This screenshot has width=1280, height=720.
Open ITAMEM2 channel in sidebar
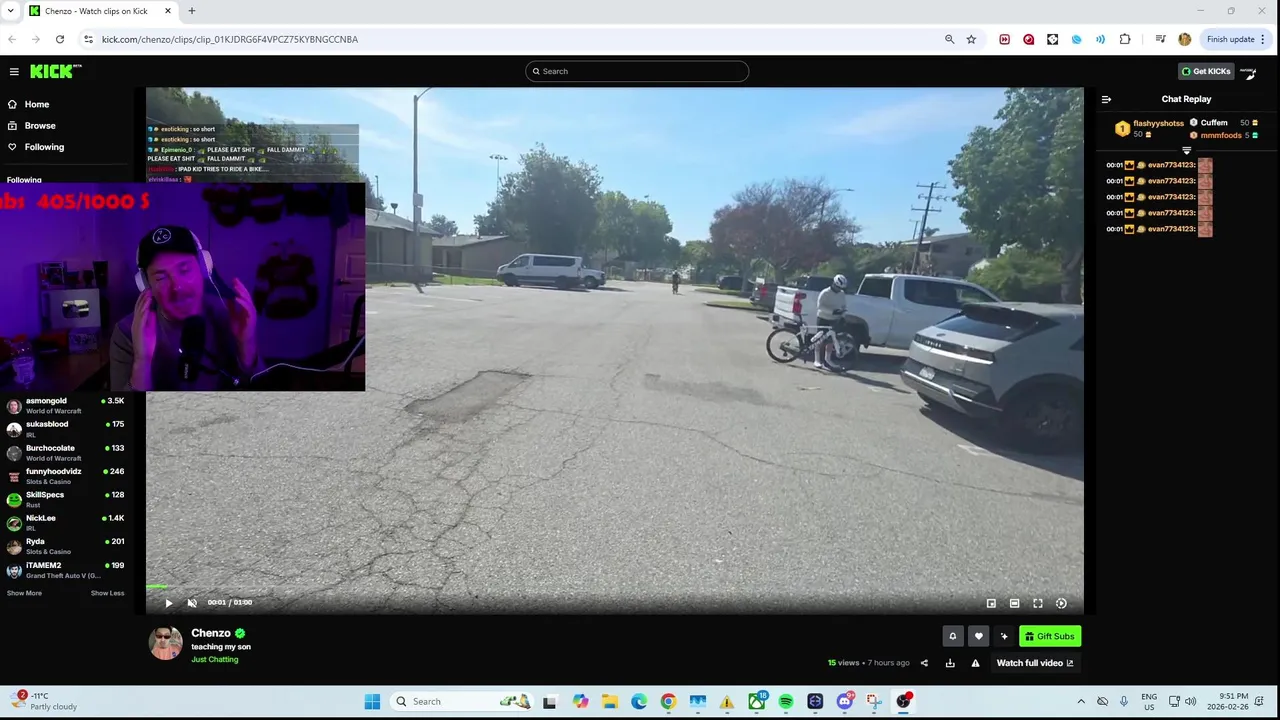[x=66, y=570]
